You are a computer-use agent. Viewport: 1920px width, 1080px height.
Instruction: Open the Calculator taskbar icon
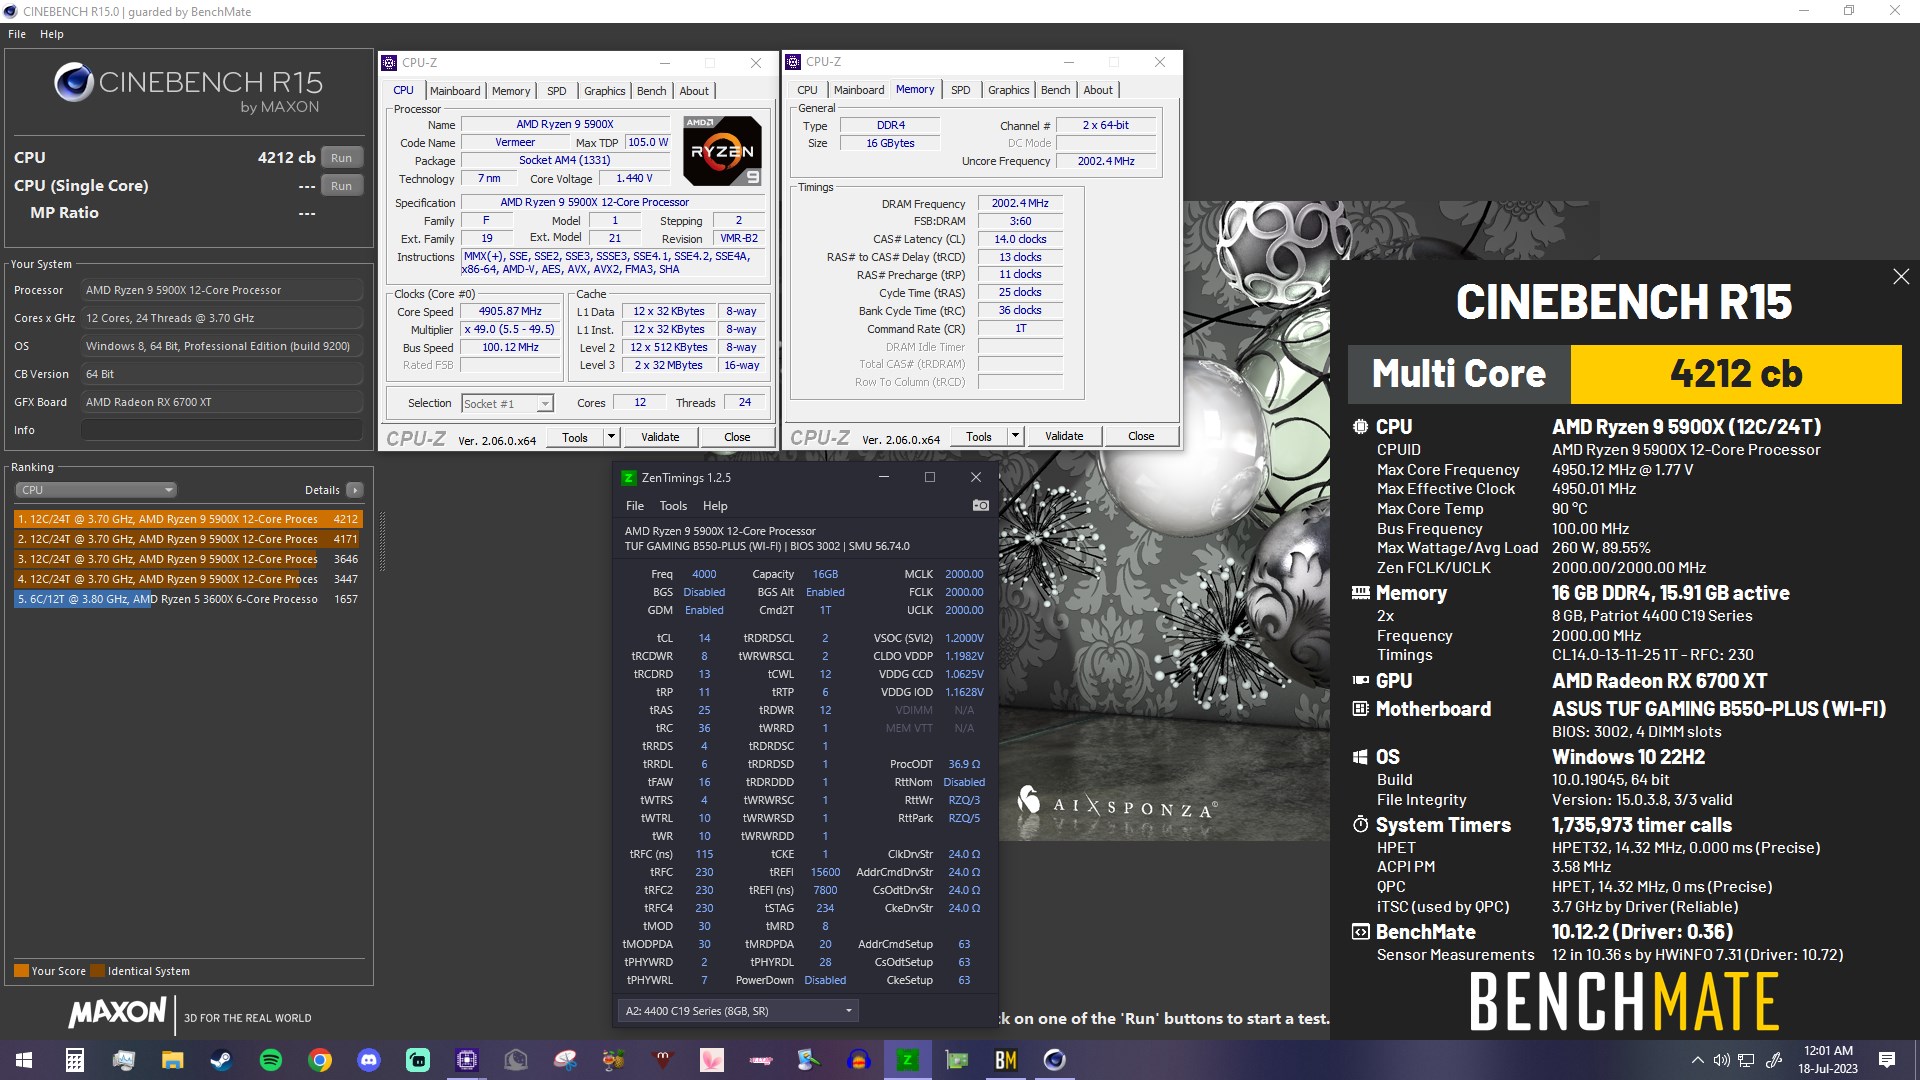click(x=75, y=1060)
